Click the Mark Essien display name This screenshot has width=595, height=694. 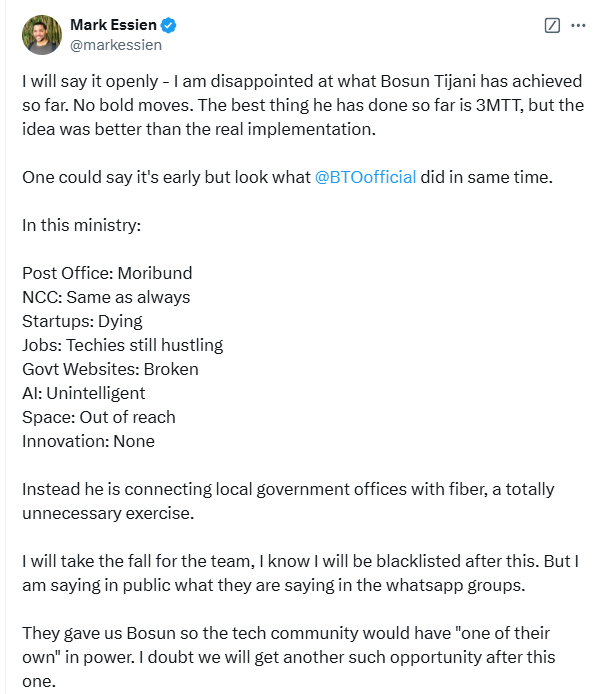coord(113,25)
